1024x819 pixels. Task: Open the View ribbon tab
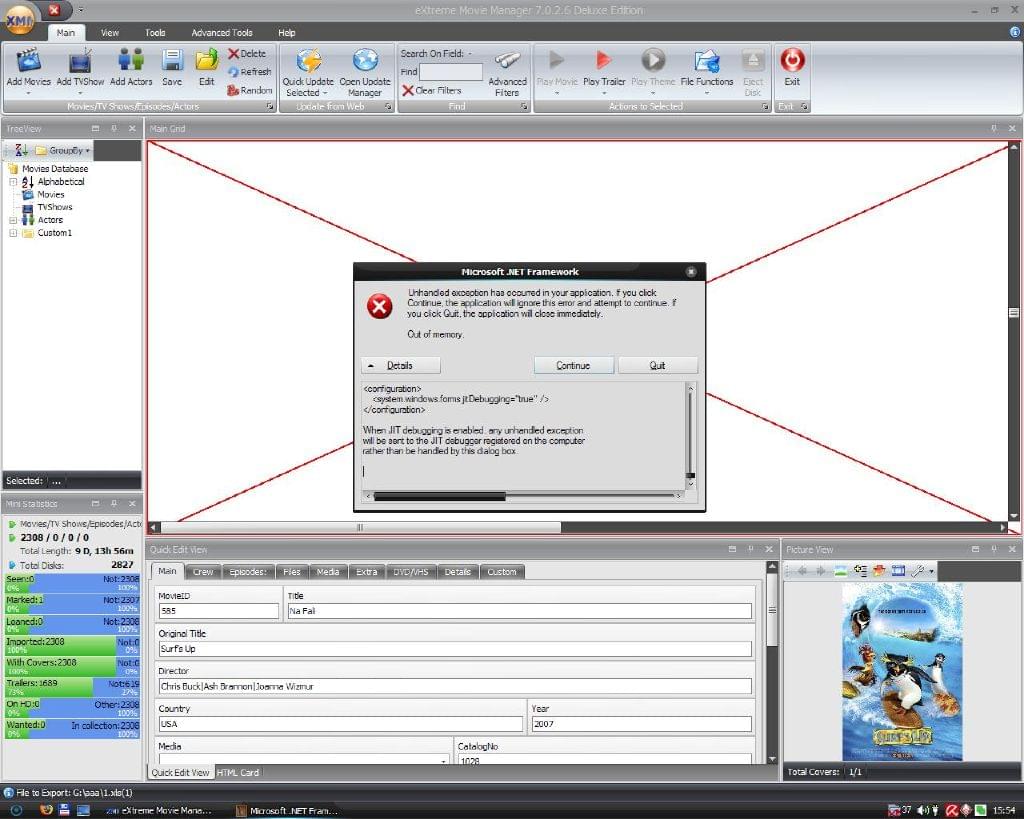110,33
